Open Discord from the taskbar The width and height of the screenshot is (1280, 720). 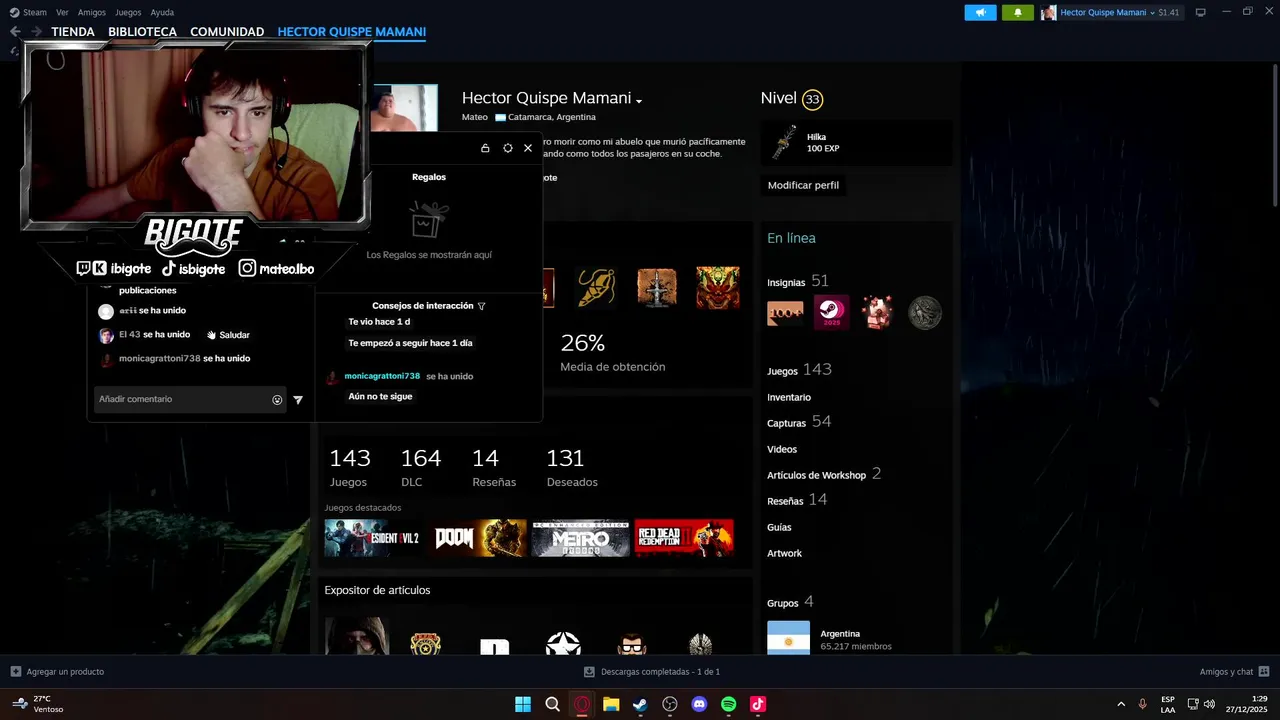[x=699, y=704]
